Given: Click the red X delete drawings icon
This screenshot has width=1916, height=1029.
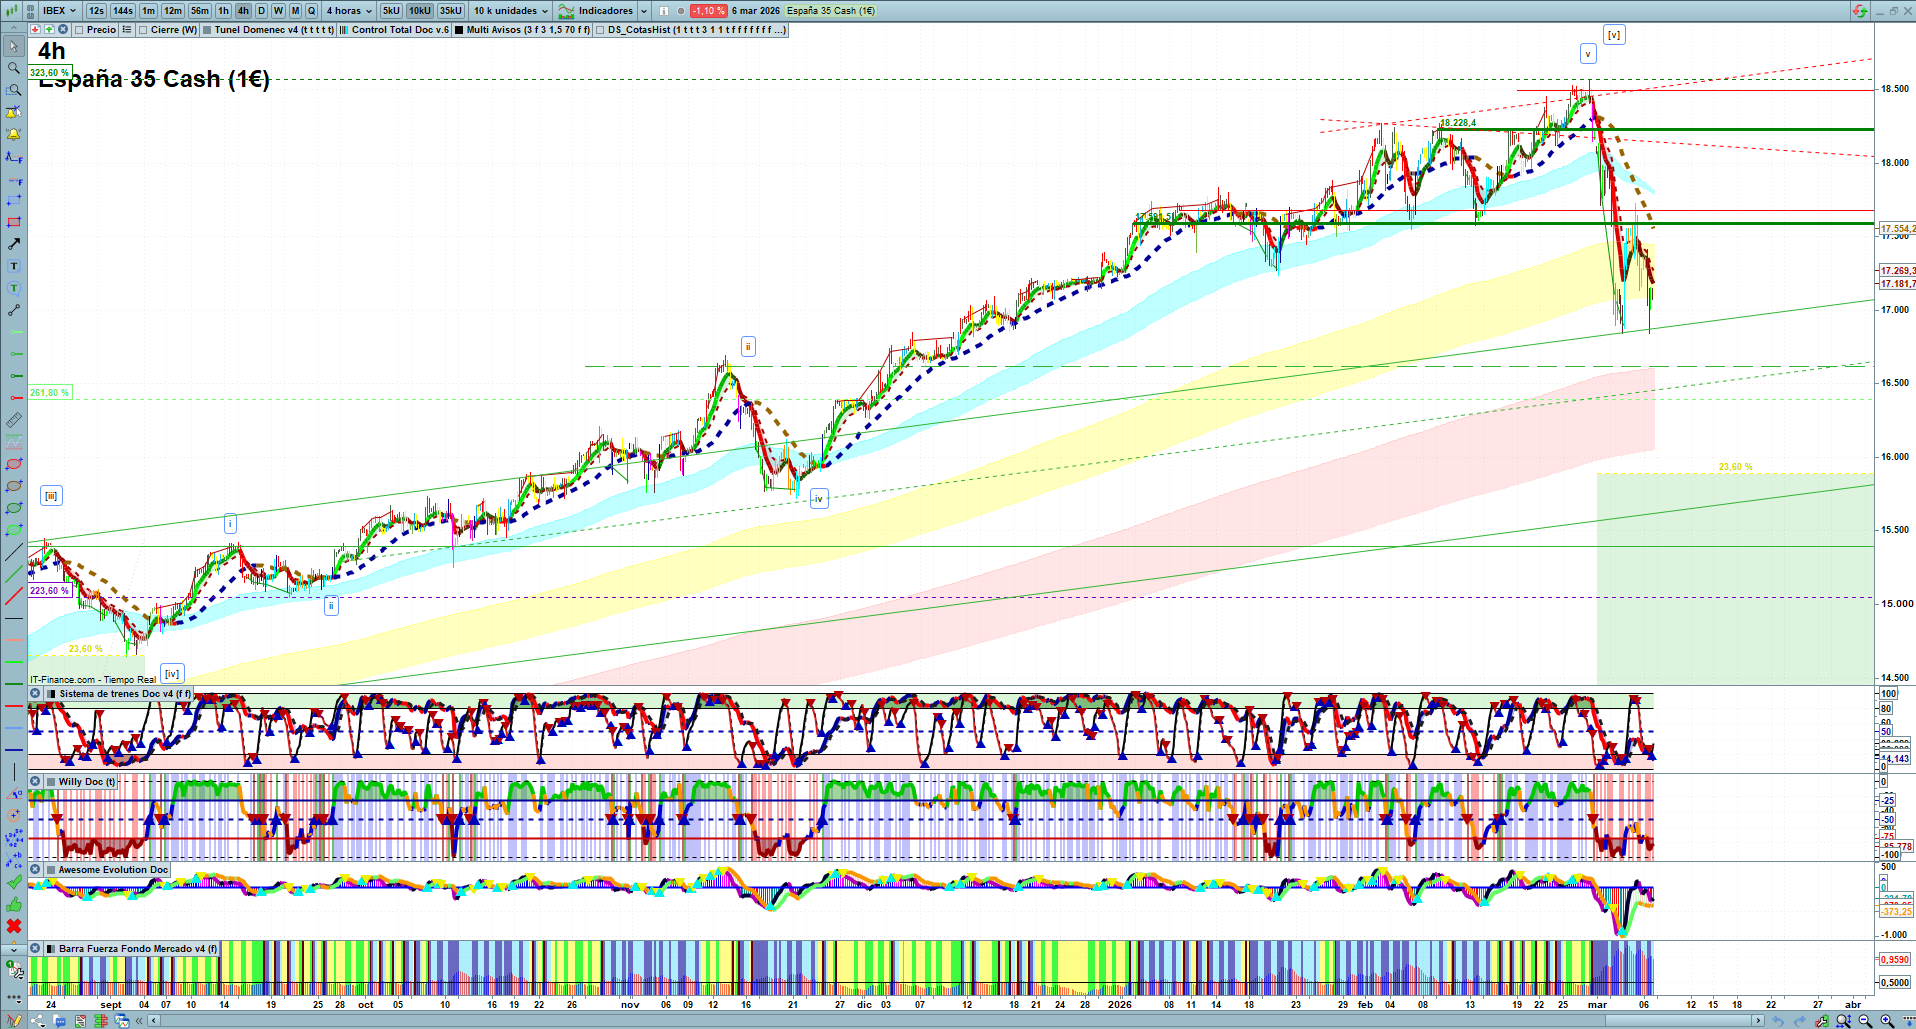Looking at the screenshot, I should pyautogui.click(x=14, y=926).
